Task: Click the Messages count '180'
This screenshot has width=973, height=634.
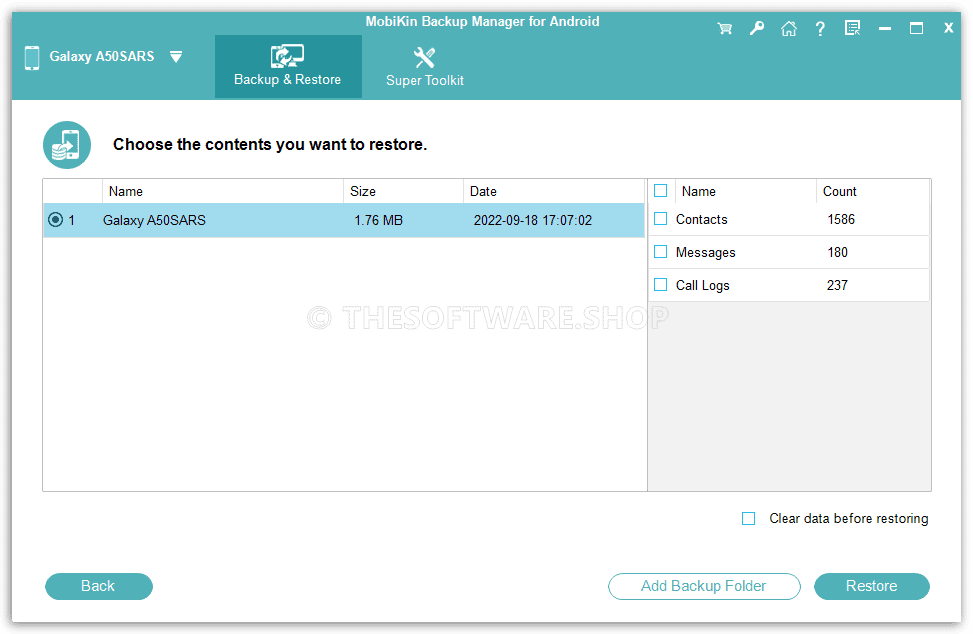Action: tap(837, 252)
